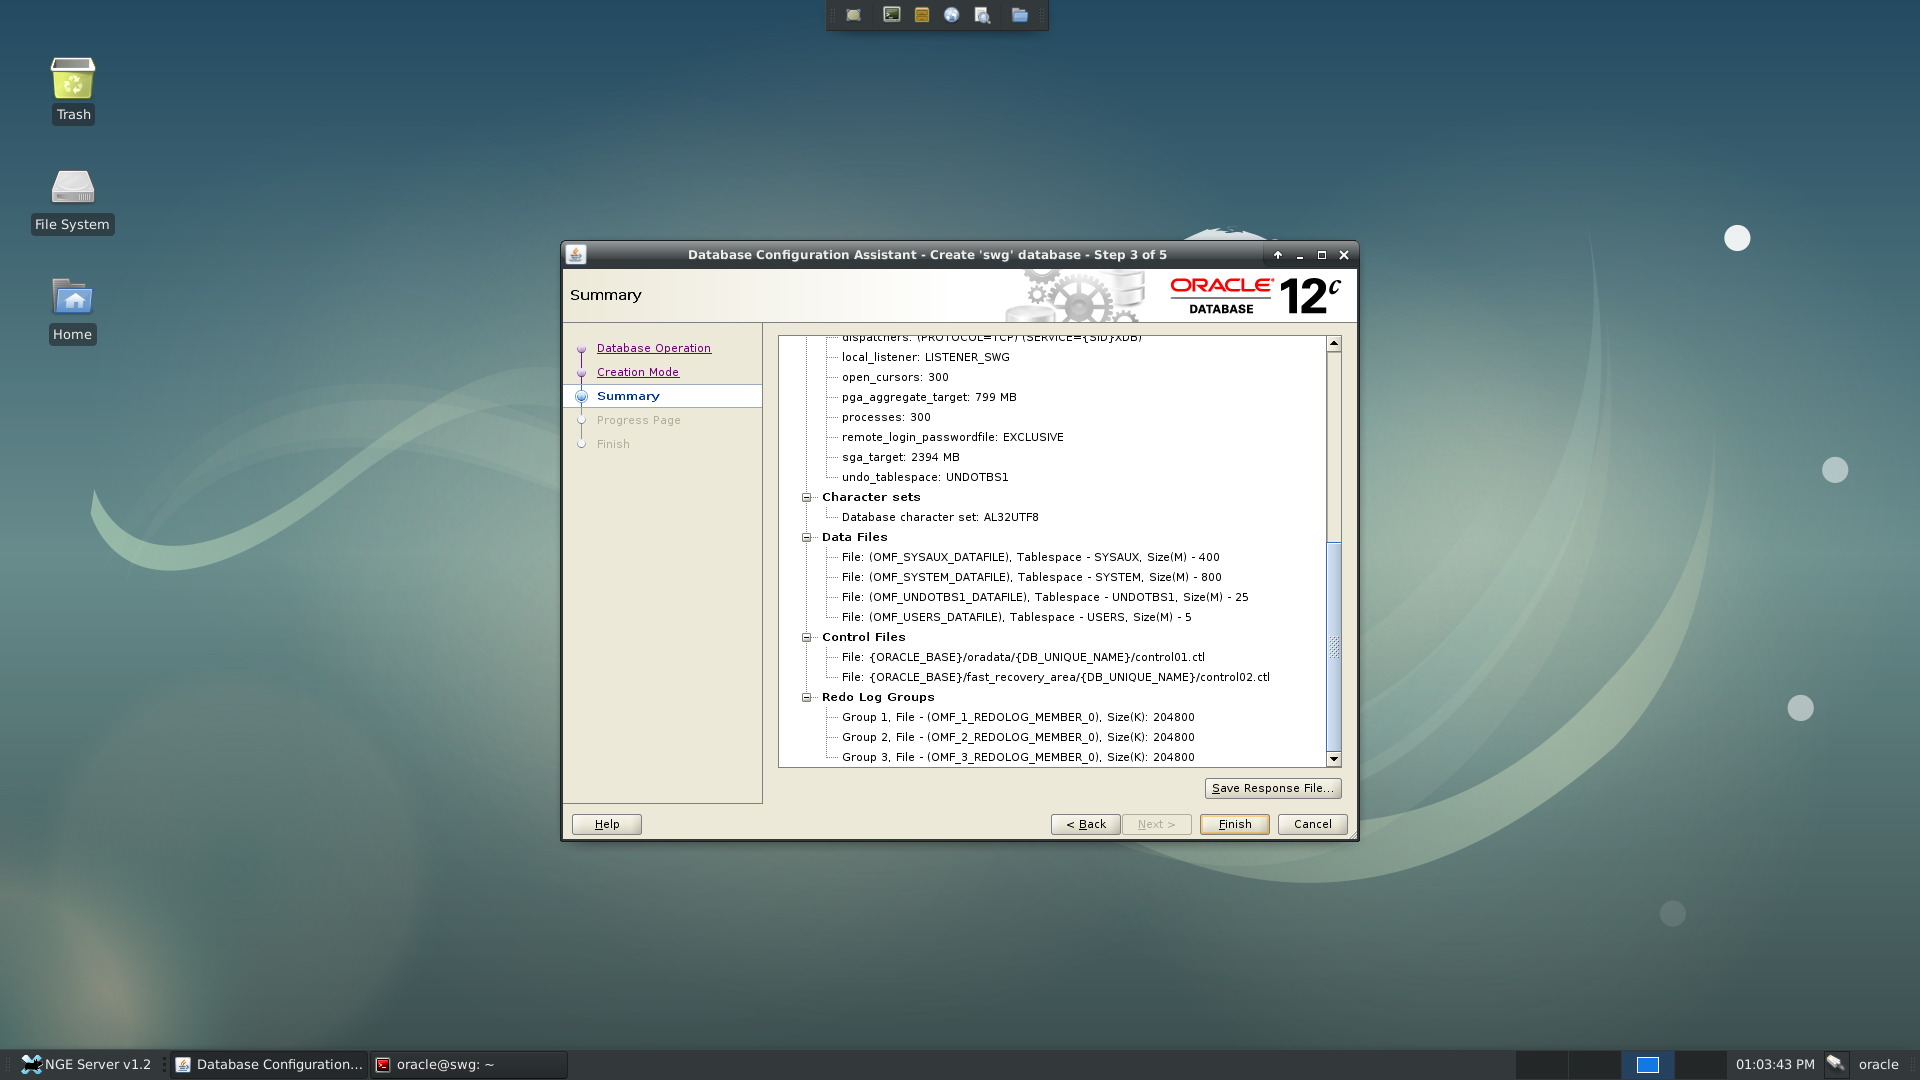Open the application finder magnifier icon

click(982, 15)
